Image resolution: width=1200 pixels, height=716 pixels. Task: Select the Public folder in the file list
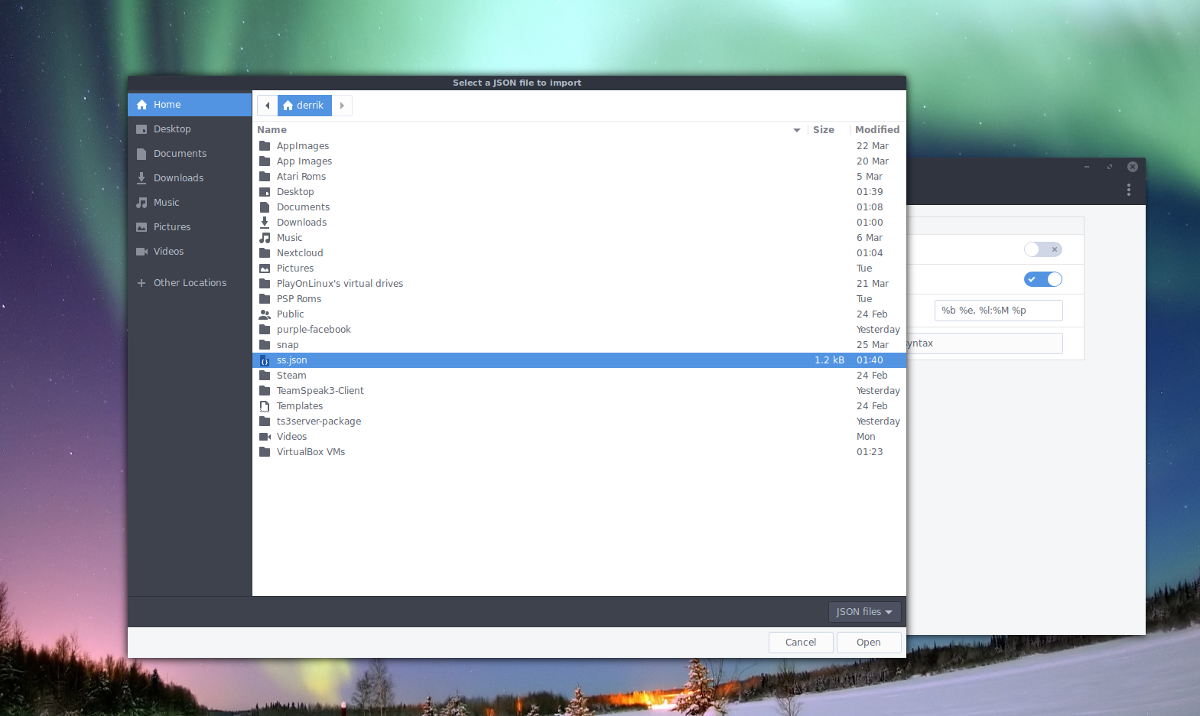tap(290, 313)
